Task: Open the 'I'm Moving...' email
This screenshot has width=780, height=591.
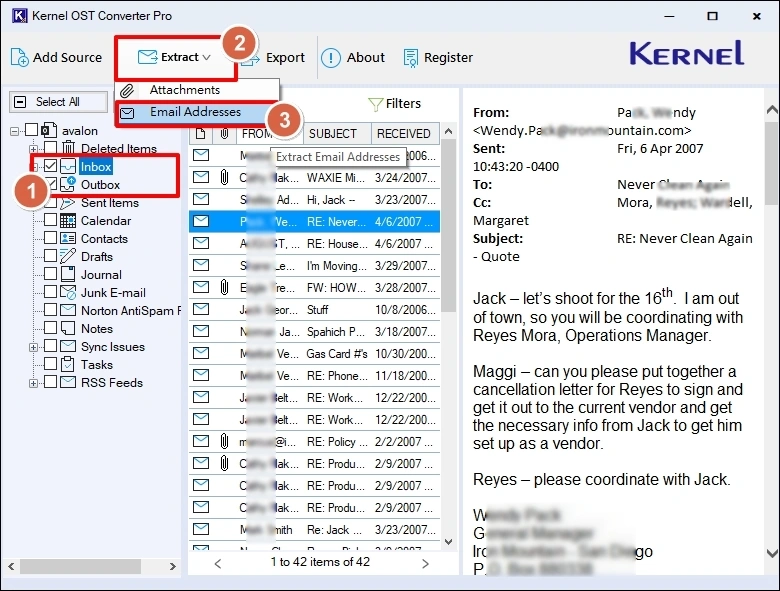Action: 314,266
